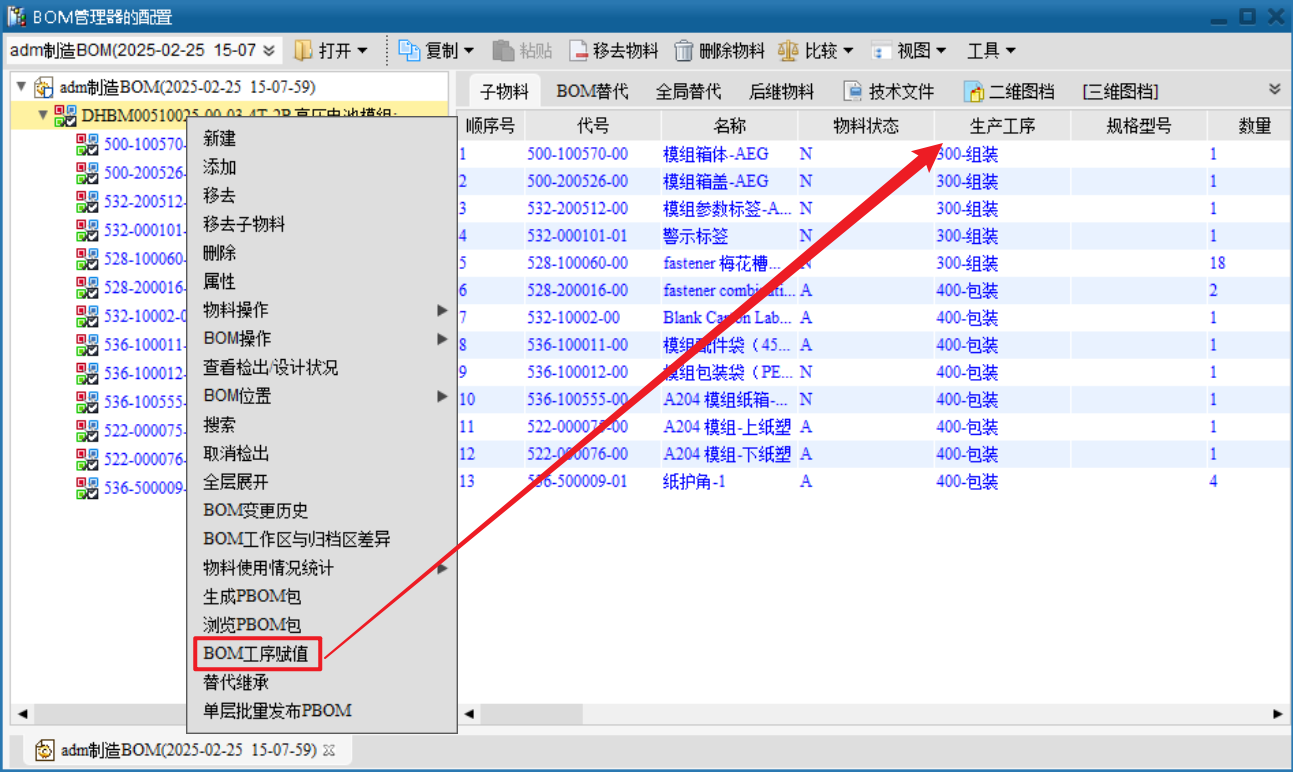Click the table's left scroll arrow
Image resolution: width=1293 pixels, height=772 pixels.
pos(470,714)
